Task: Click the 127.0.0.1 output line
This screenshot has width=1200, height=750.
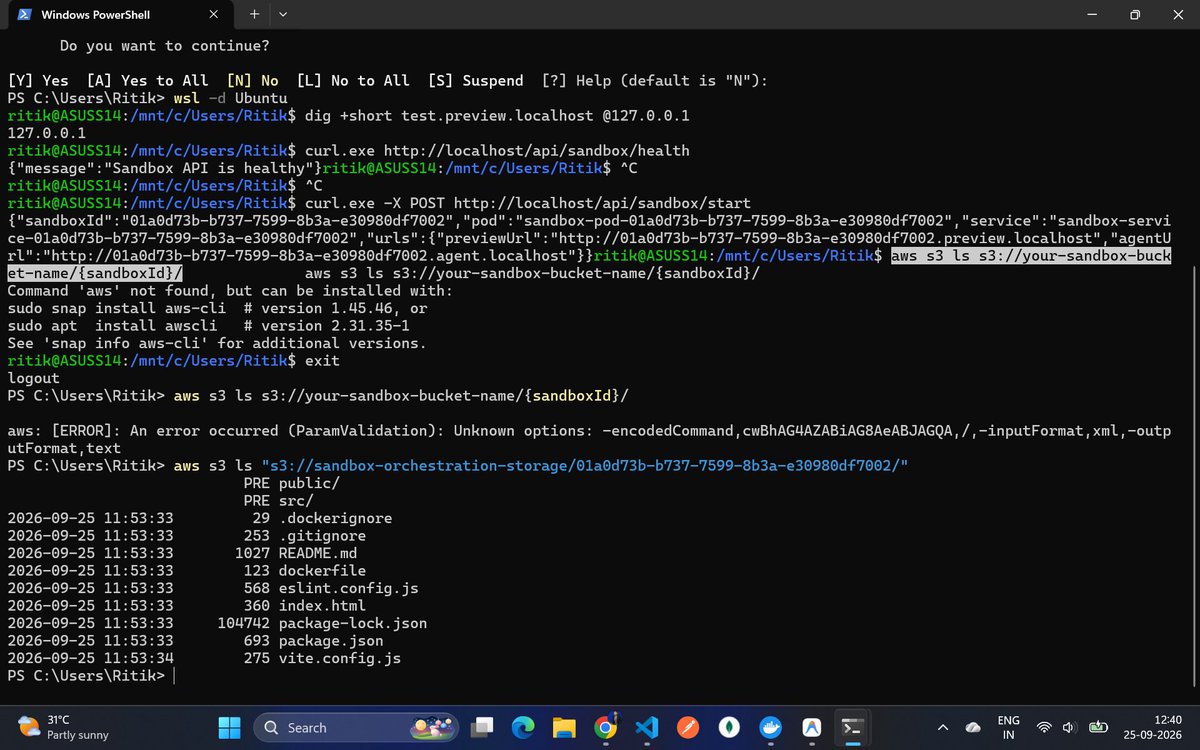Action: [x=46, y=133]
